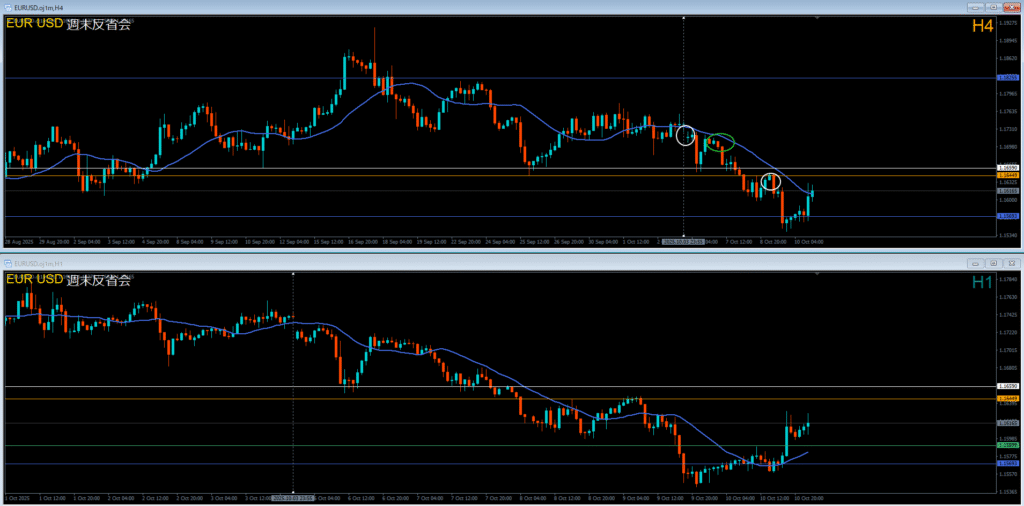The image size is (1024, 506).
Task: Minimize the H4 chart window
Action: [x=974, y=7]
